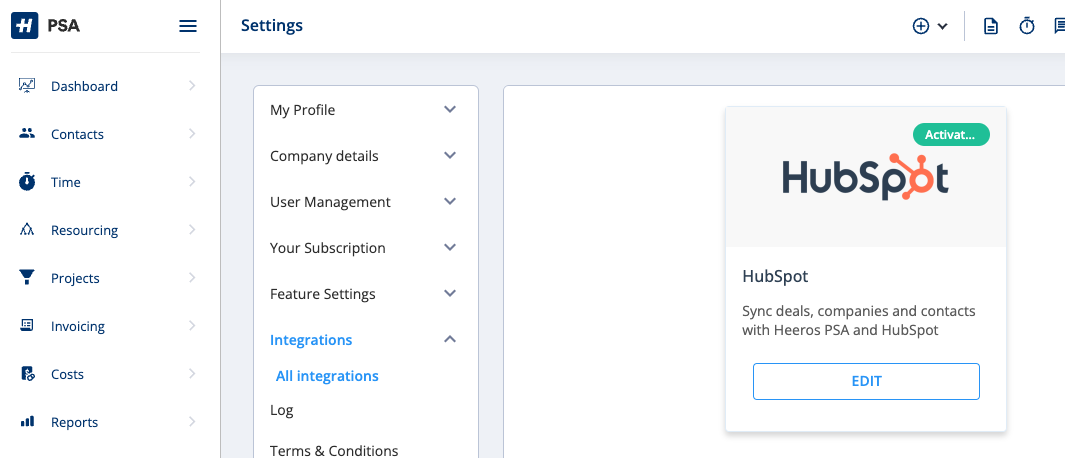Open the timer icon in top bar

pos(1027,26)
